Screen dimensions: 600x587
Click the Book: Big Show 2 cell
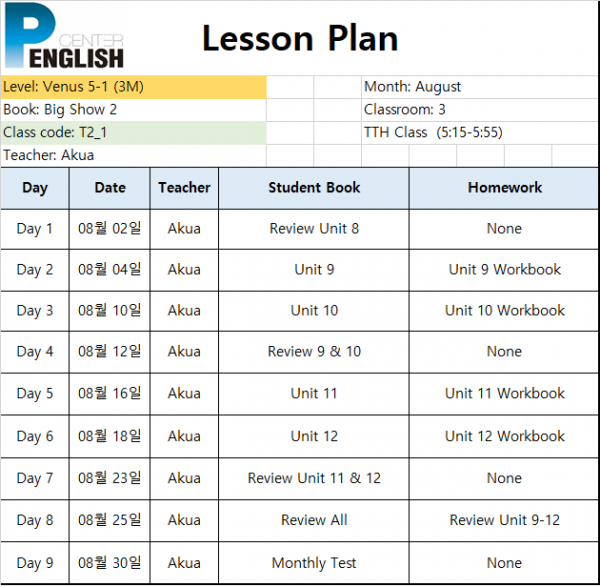[133, 110]
